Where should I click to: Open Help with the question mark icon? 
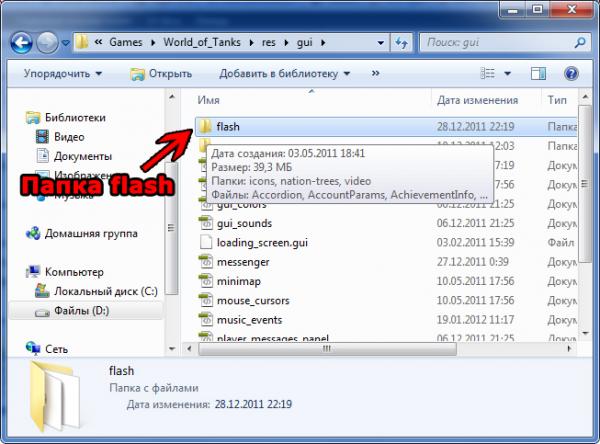click(x=571, y=73)
